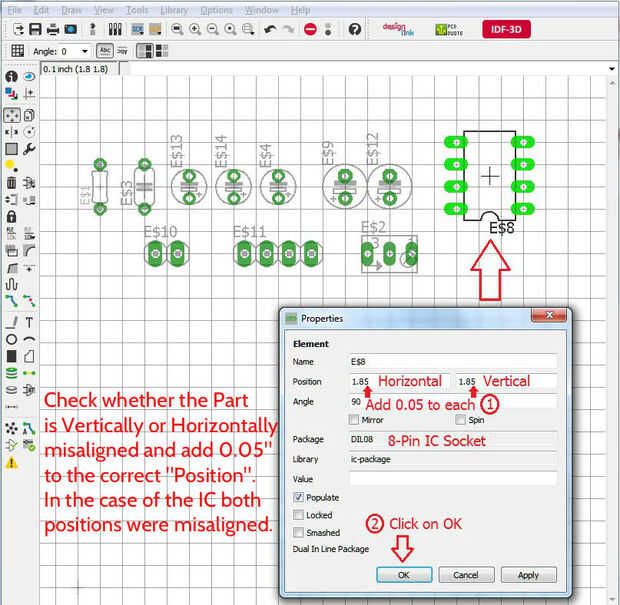620x605 pixels.
Task: Uncheck the Populate checkbox
Action: click(299, 497)
